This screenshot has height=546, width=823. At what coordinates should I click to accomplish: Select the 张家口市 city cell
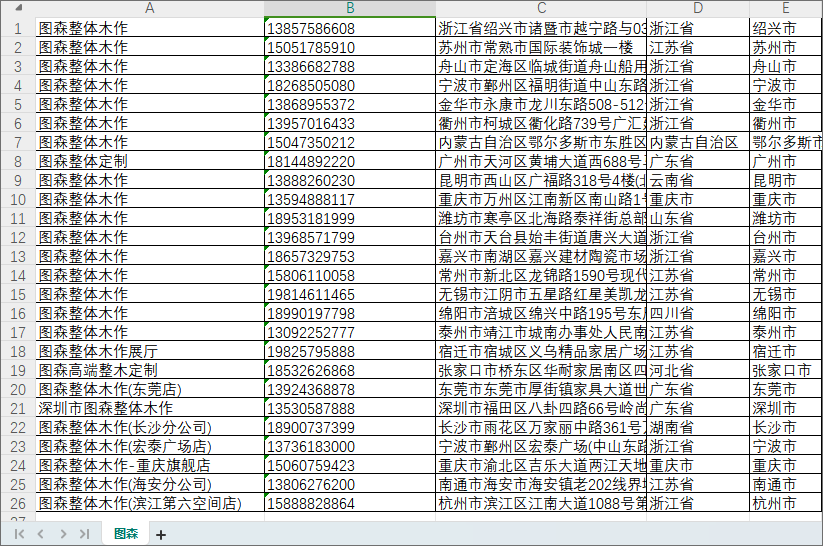click(786, 370)
